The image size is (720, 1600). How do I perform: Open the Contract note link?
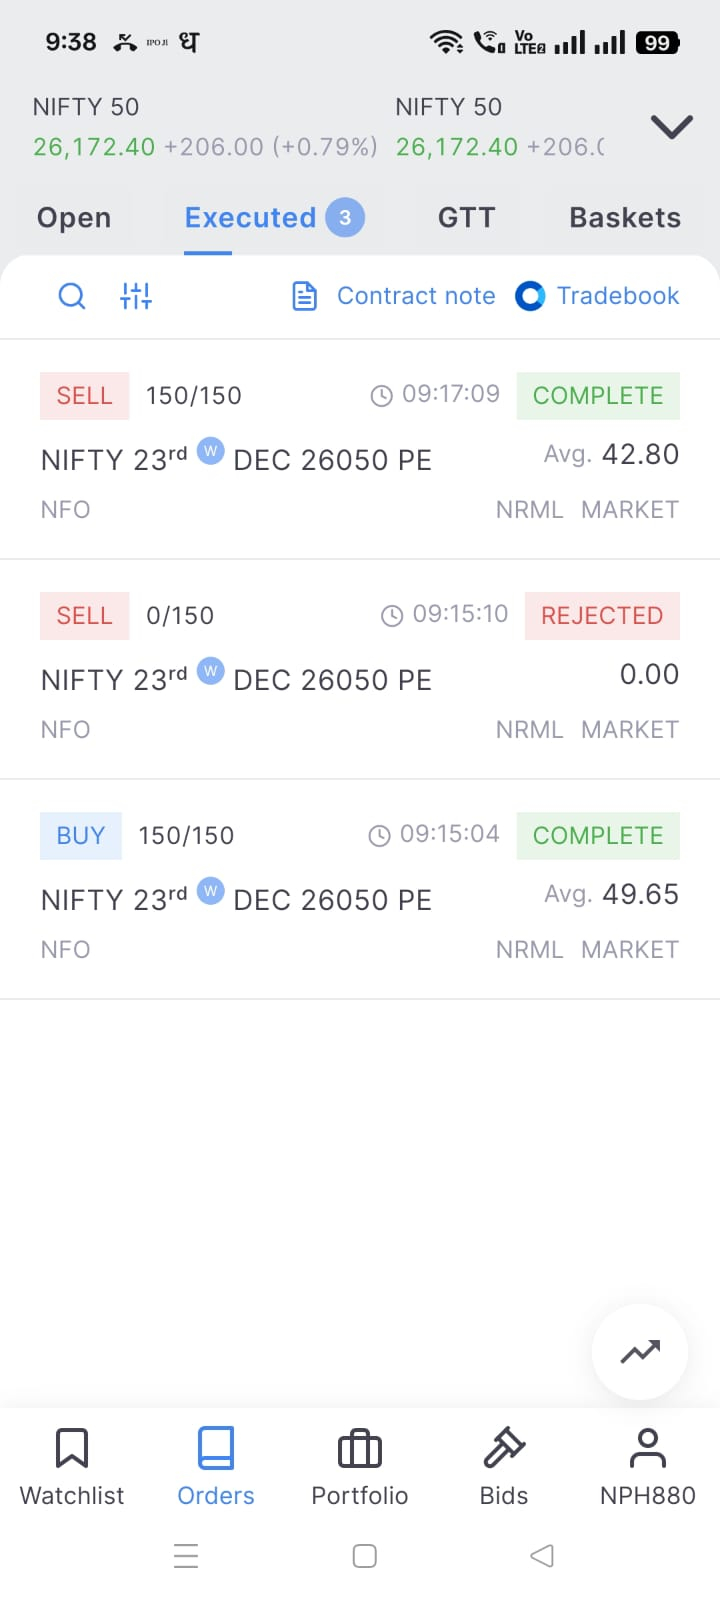pos(416,296)
